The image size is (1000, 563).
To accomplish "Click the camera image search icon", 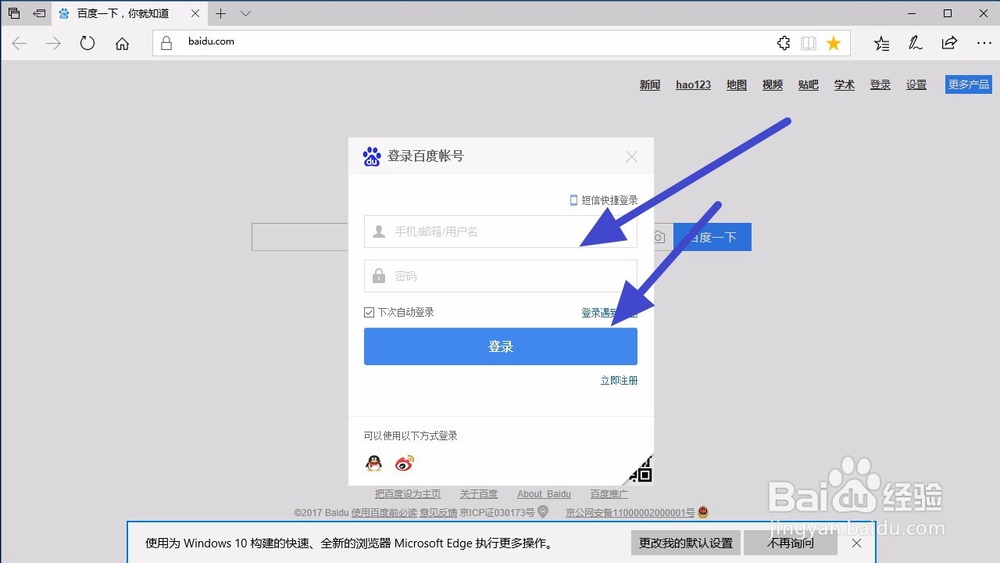I will click(x=659, y=237).
